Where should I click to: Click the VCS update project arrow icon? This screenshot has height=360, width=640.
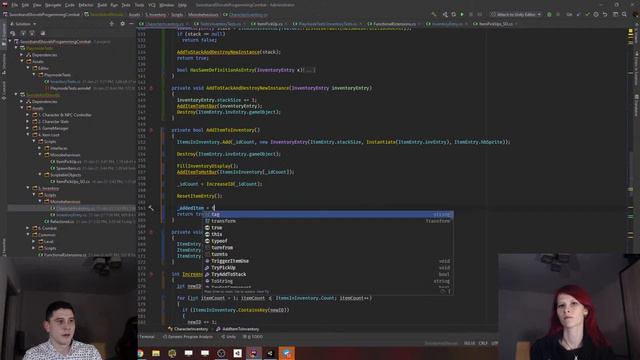579,14
